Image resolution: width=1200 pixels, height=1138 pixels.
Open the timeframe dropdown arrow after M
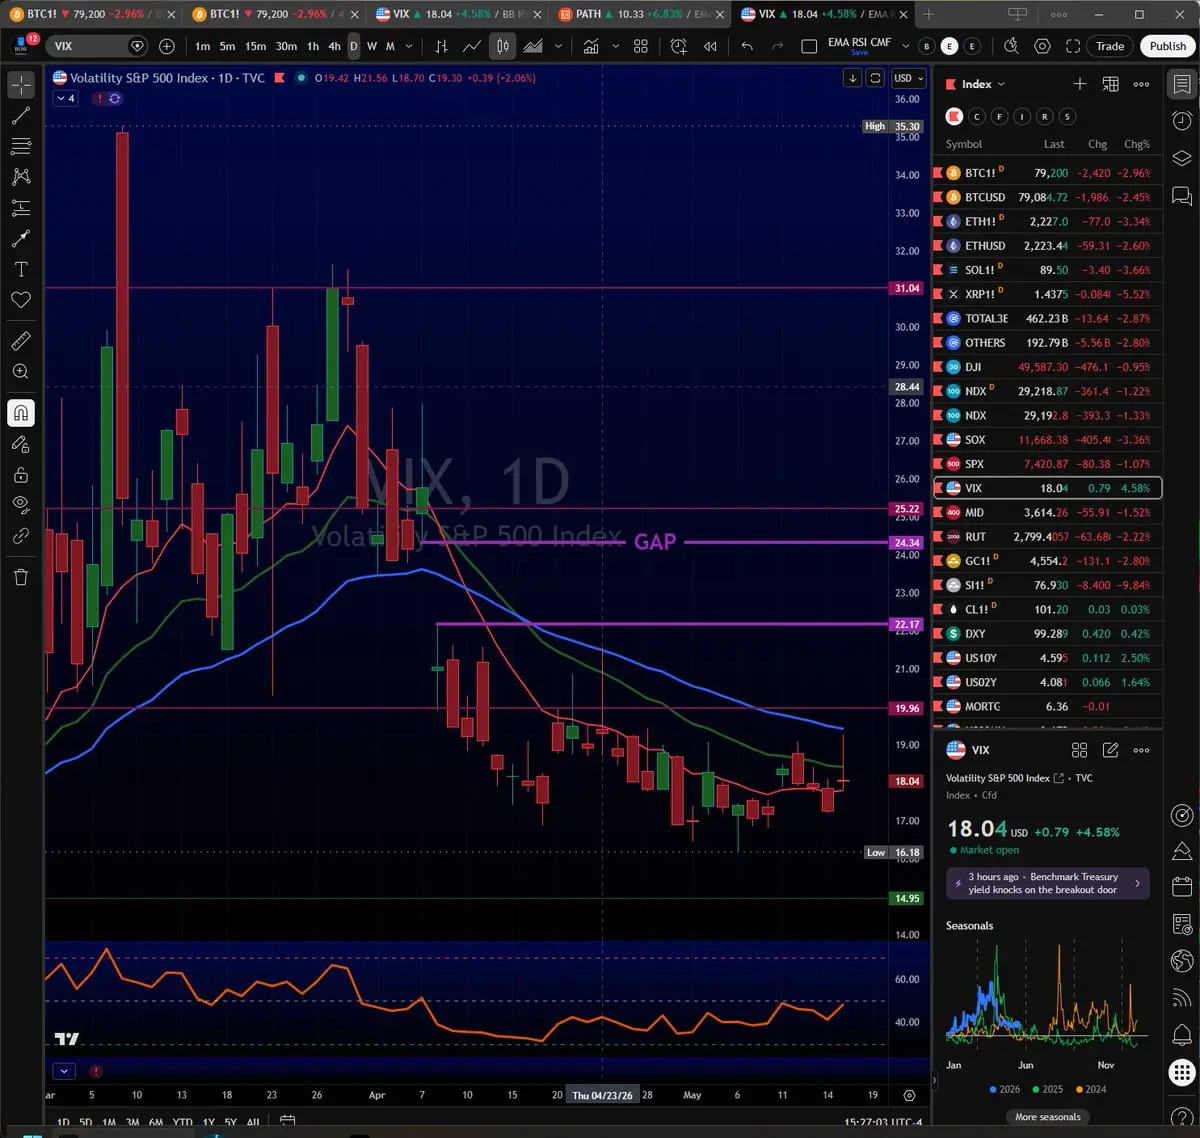tap(409, 46)
